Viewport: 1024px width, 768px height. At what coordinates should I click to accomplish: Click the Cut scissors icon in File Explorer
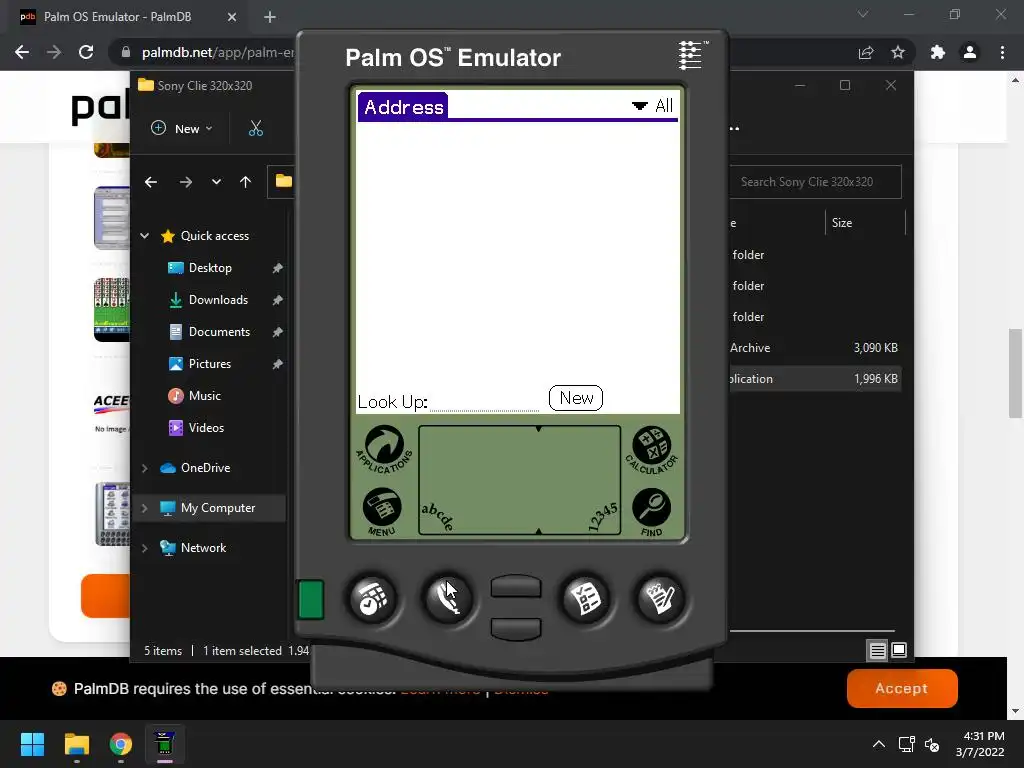click(x=256, y=129)
